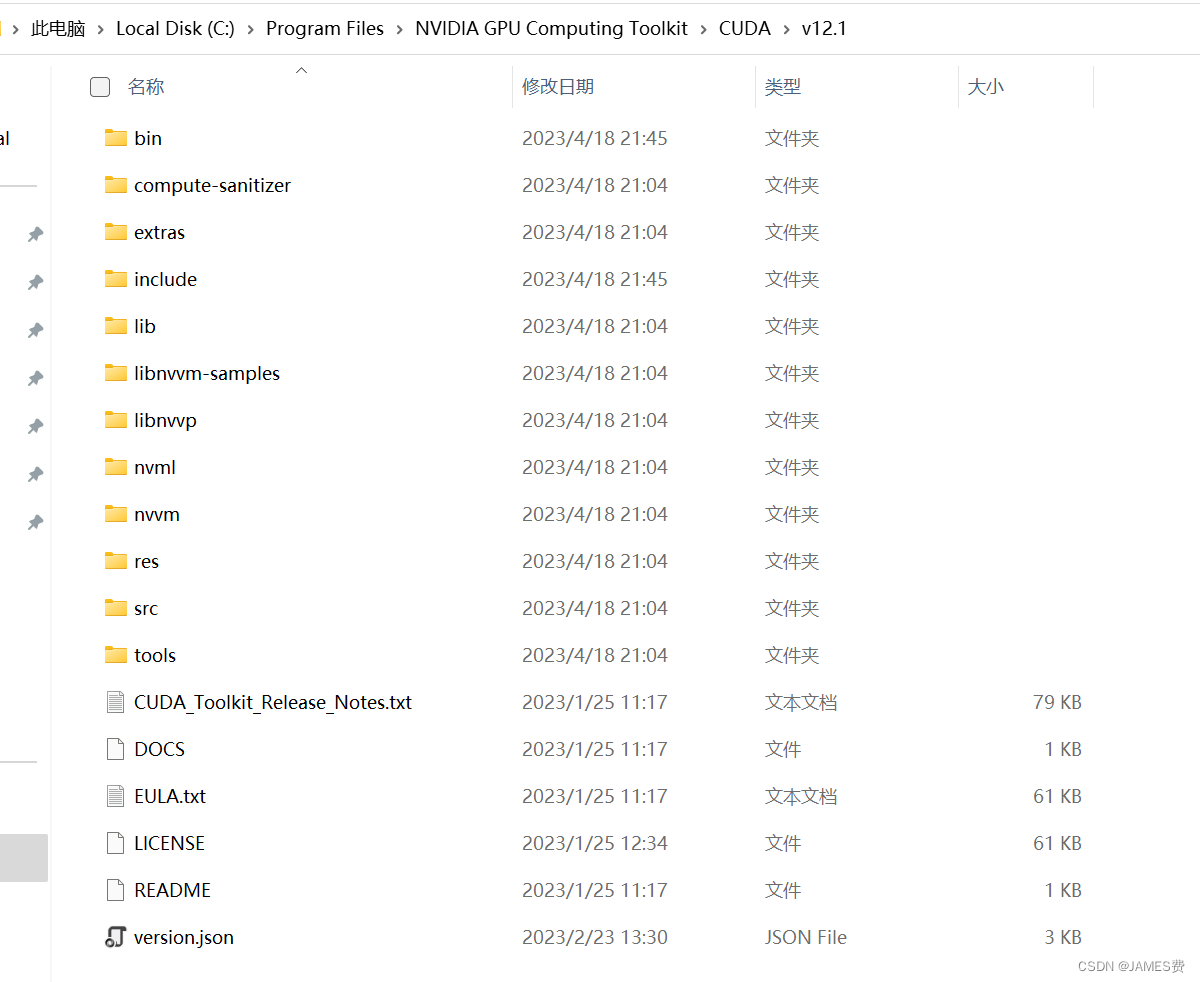This screenshot has width=1200, height=982.
Task: Click the lib folder icon
Action: click(116, 326)
